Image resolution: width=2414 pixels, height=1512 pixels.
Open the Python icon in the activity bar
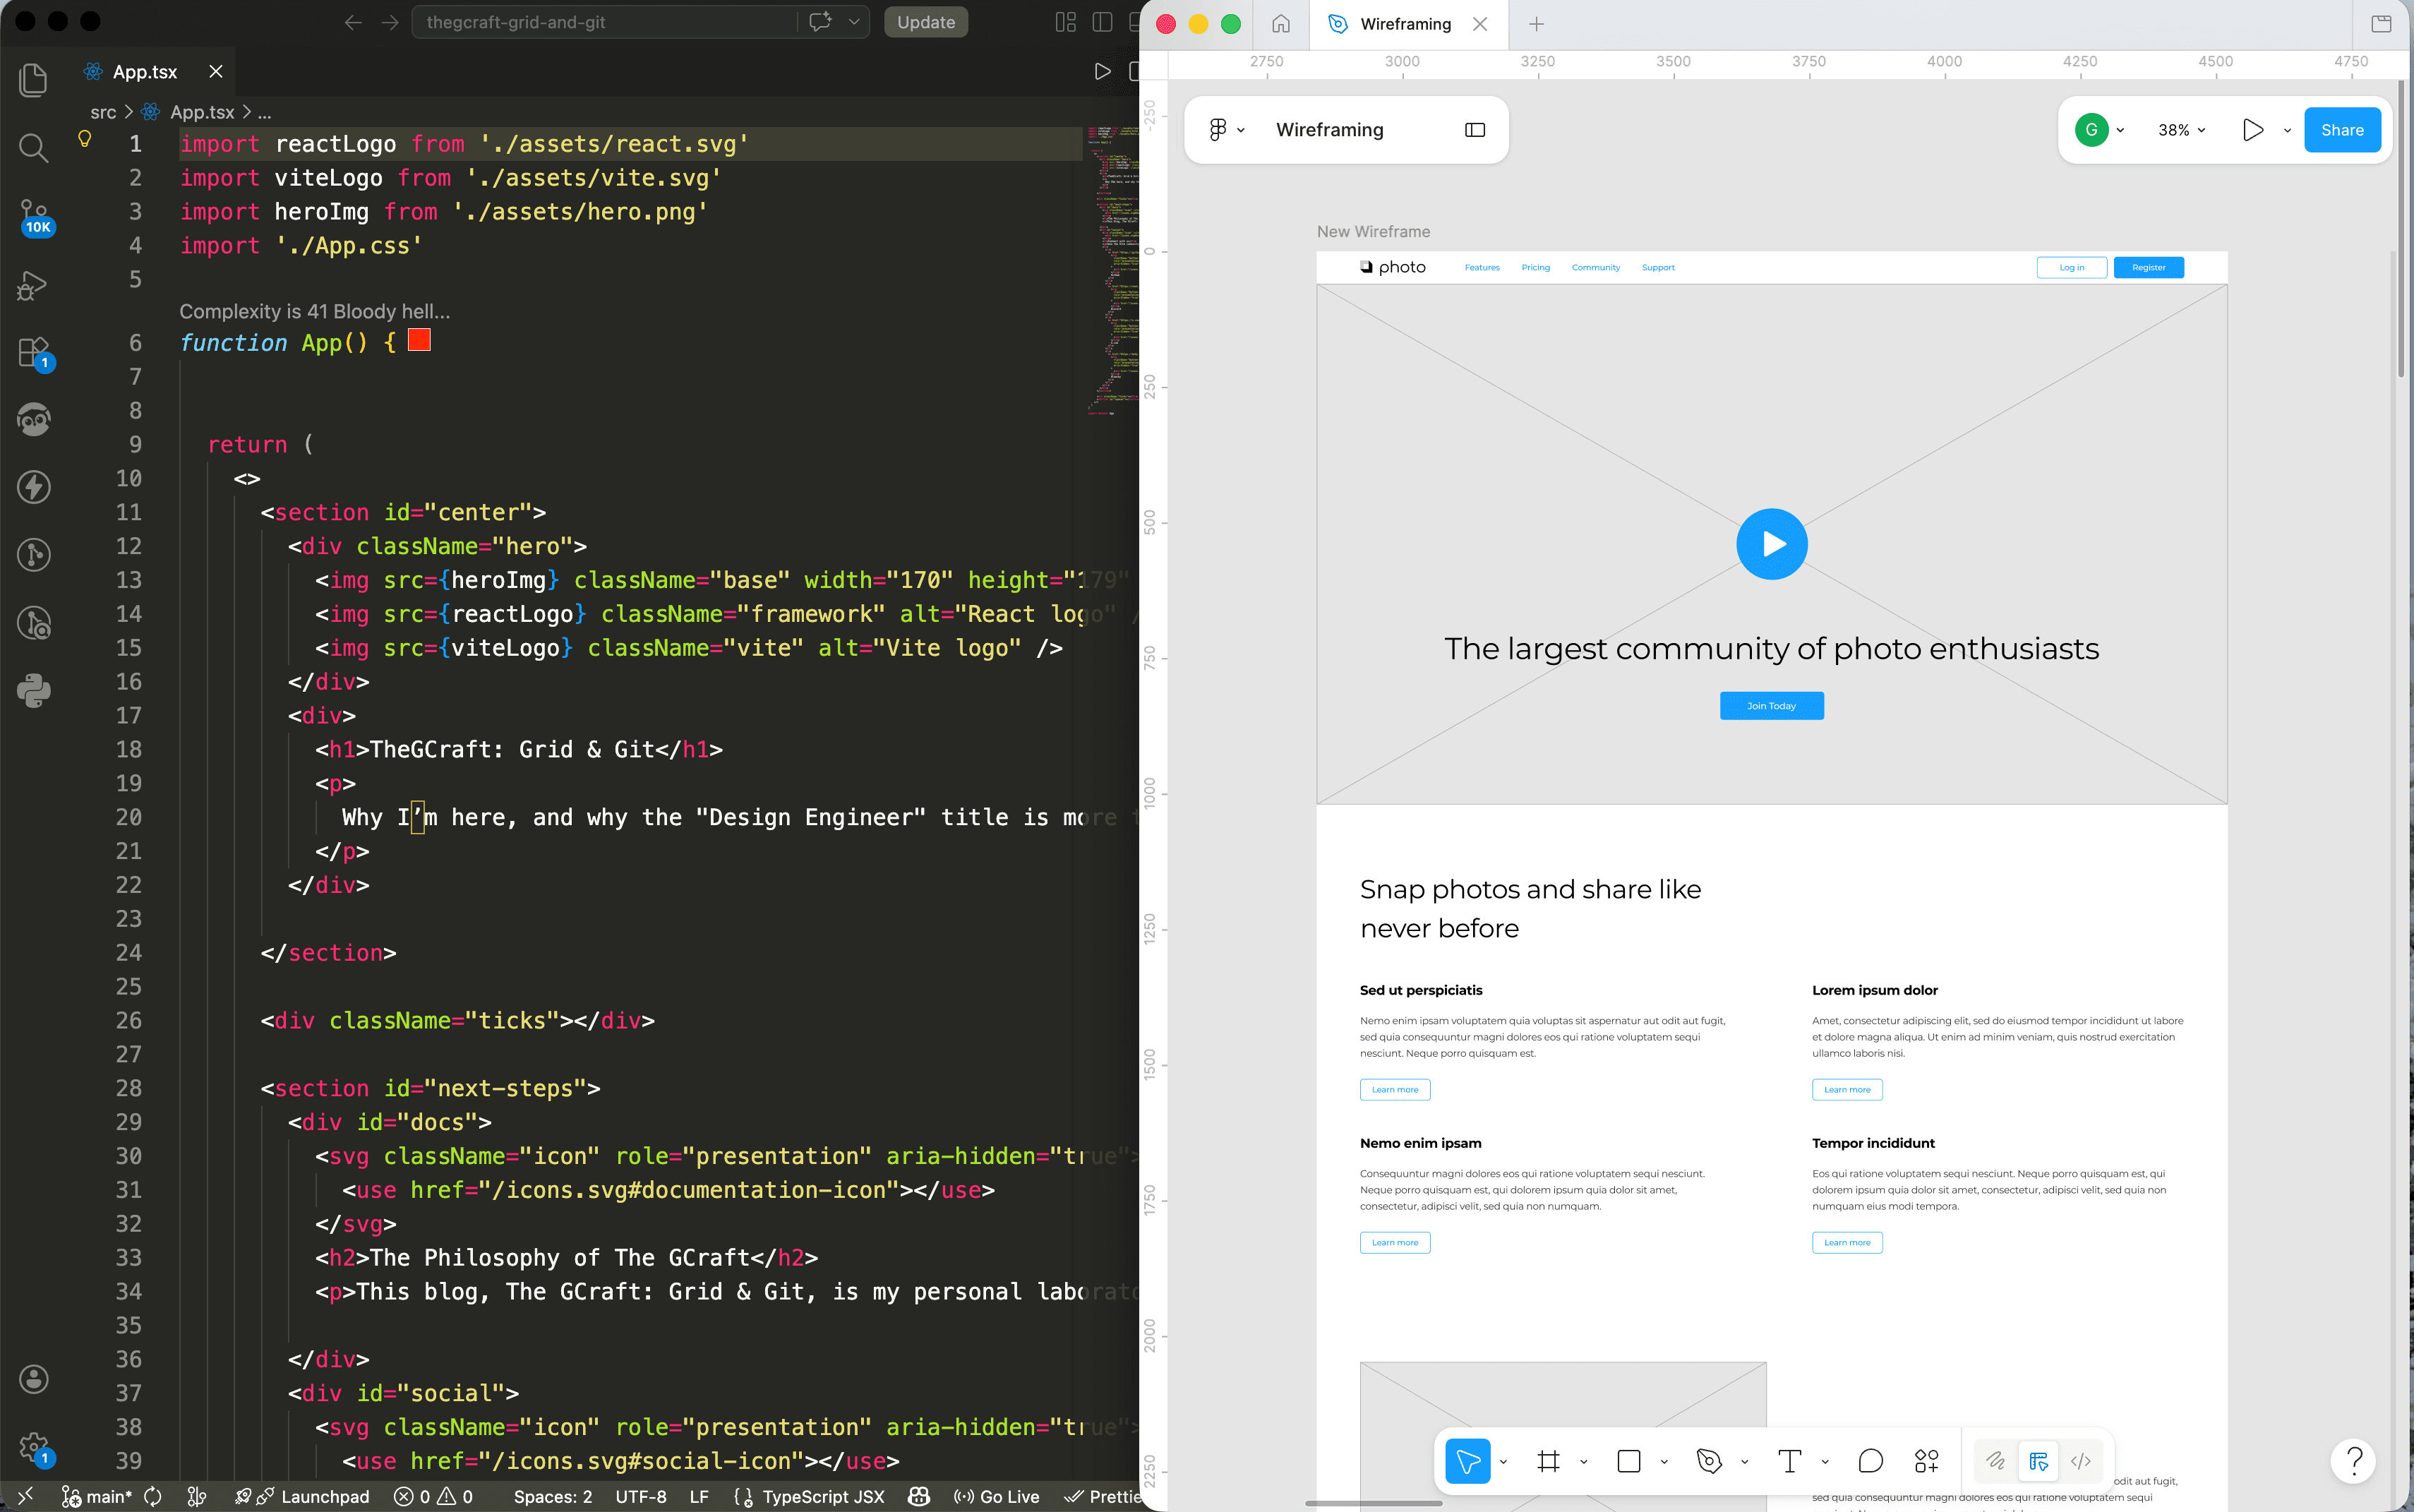34,690
